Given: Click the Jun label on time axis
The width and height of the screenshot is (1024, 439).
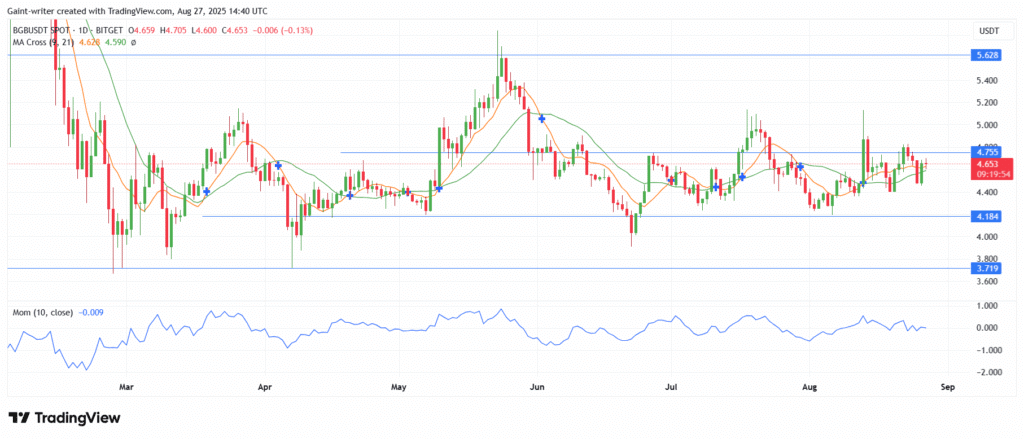Looking at the screenshot, I should pyautogui.click(x=537, y=387).
